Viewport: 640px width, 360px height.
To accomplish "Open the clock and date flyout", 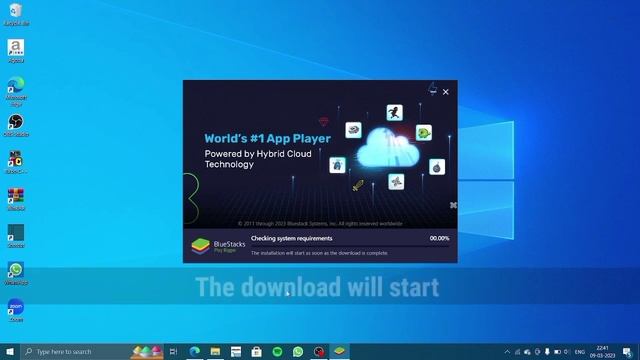I will click(602, 352).
